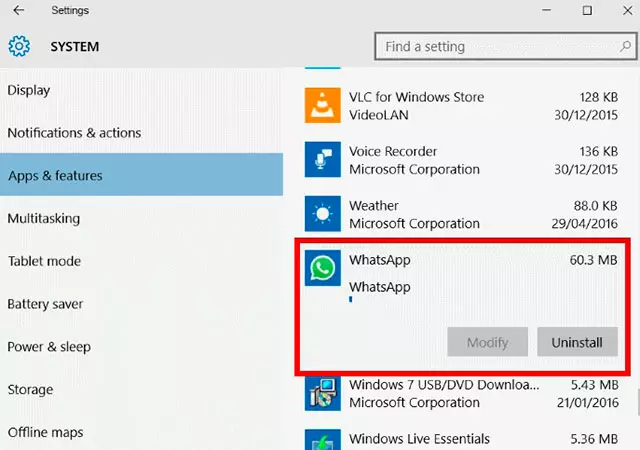Open Power & sleep settings
Viewport: 640px width, 450px height.
point(141,347)
